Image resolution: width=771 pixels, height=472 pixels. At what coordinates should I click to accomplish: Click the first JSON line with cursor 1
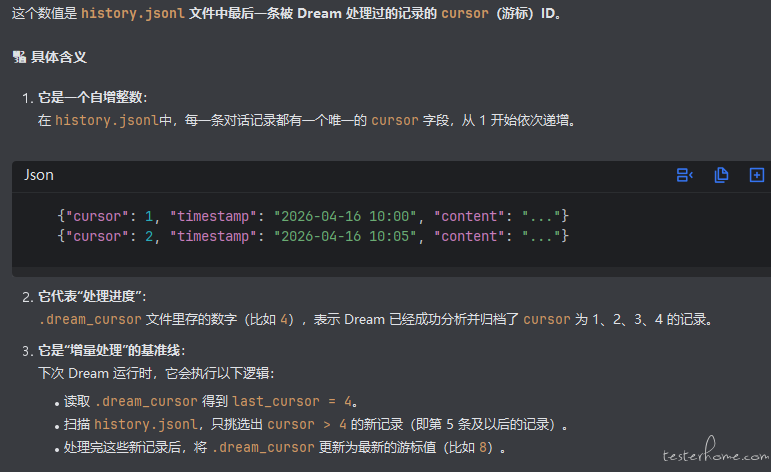tap(313, 215)
